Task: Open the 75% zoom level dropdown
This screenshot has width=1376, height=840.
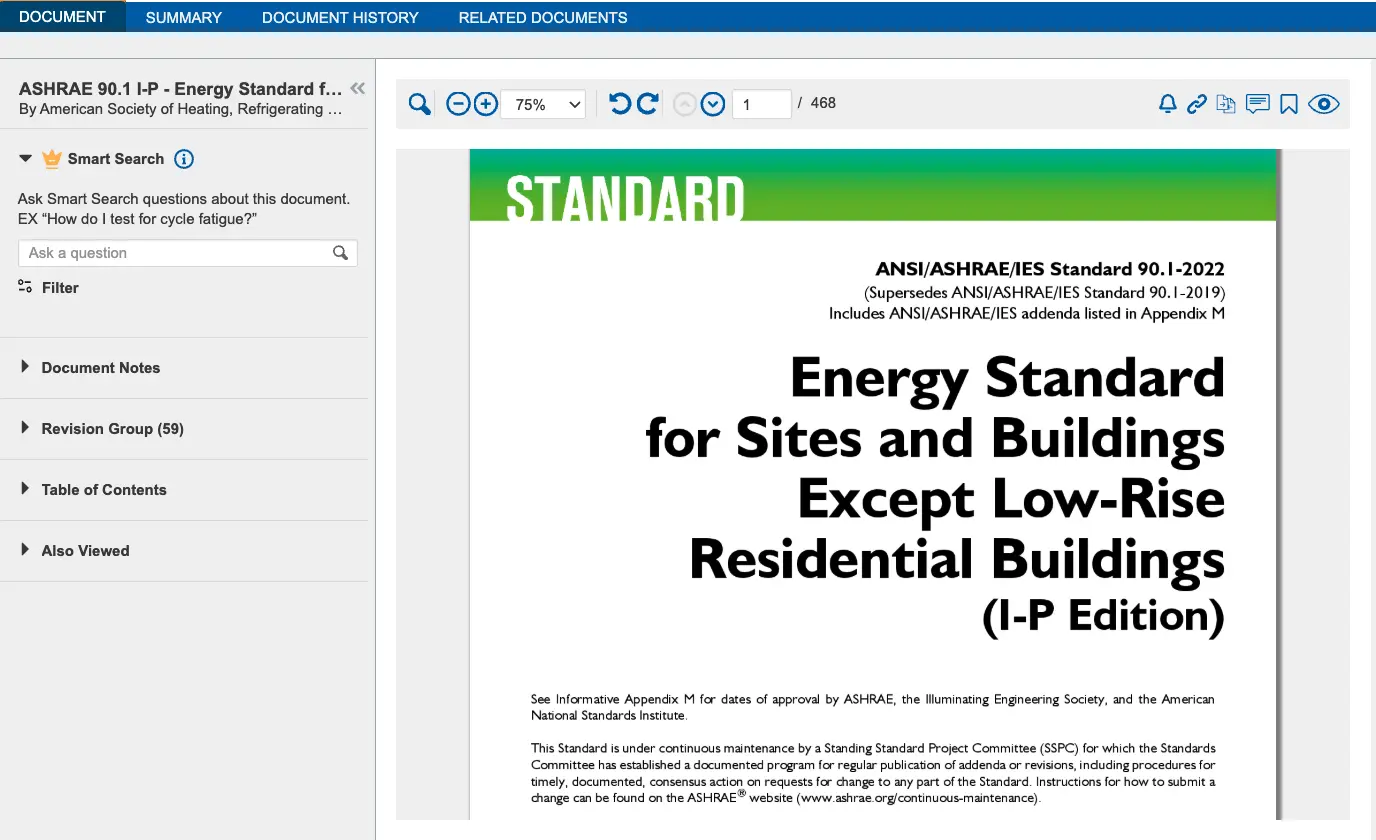Action: click(x=543, y=104)
